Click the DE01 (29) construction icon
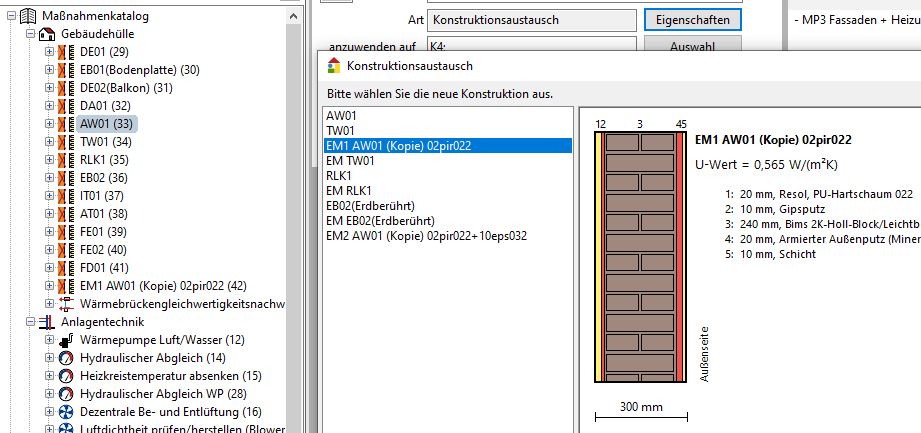 [x=66, y=52]
